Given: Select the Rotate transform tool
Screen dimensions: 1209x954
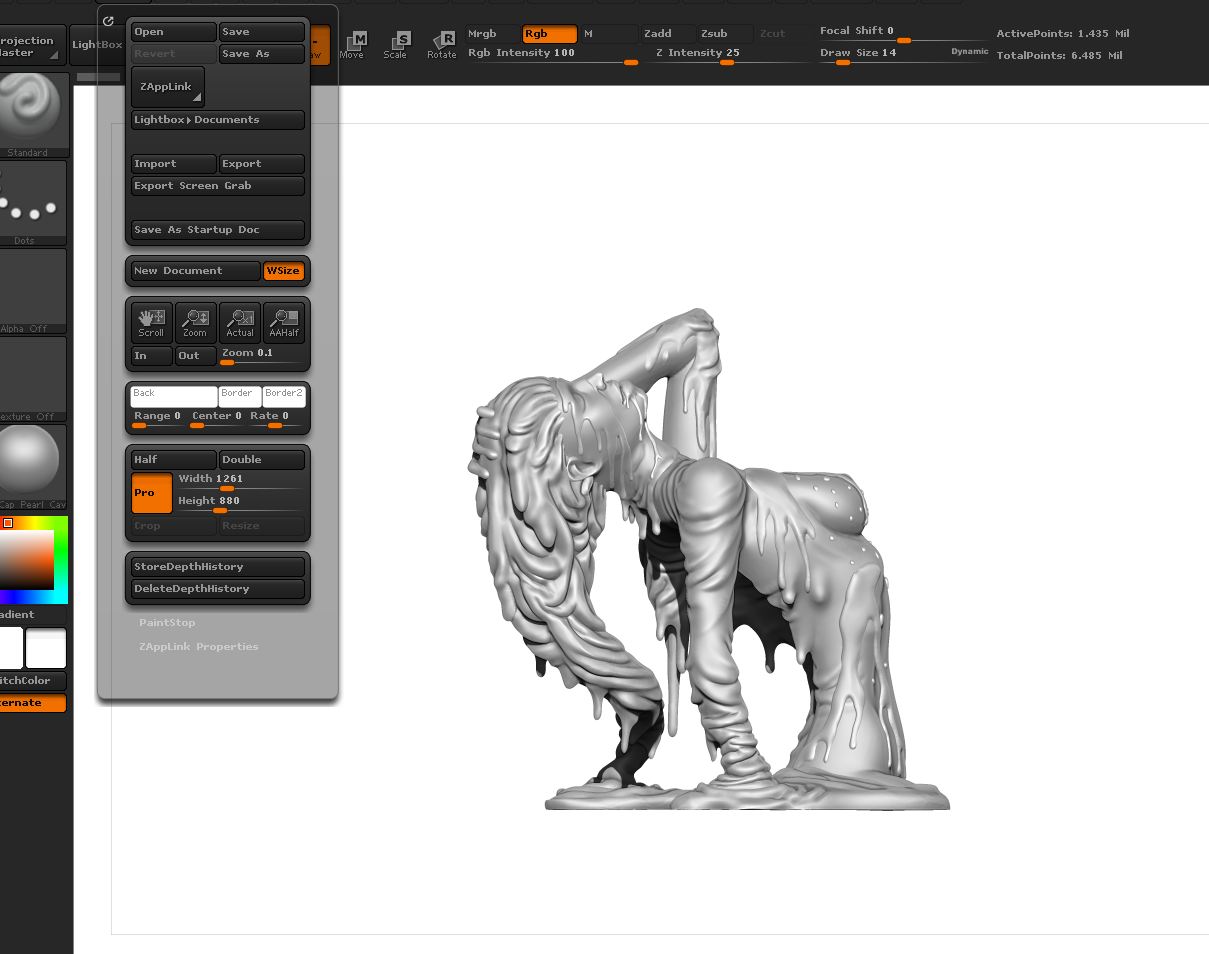Looking at the screenshot, I should click(x=441, y=45).
